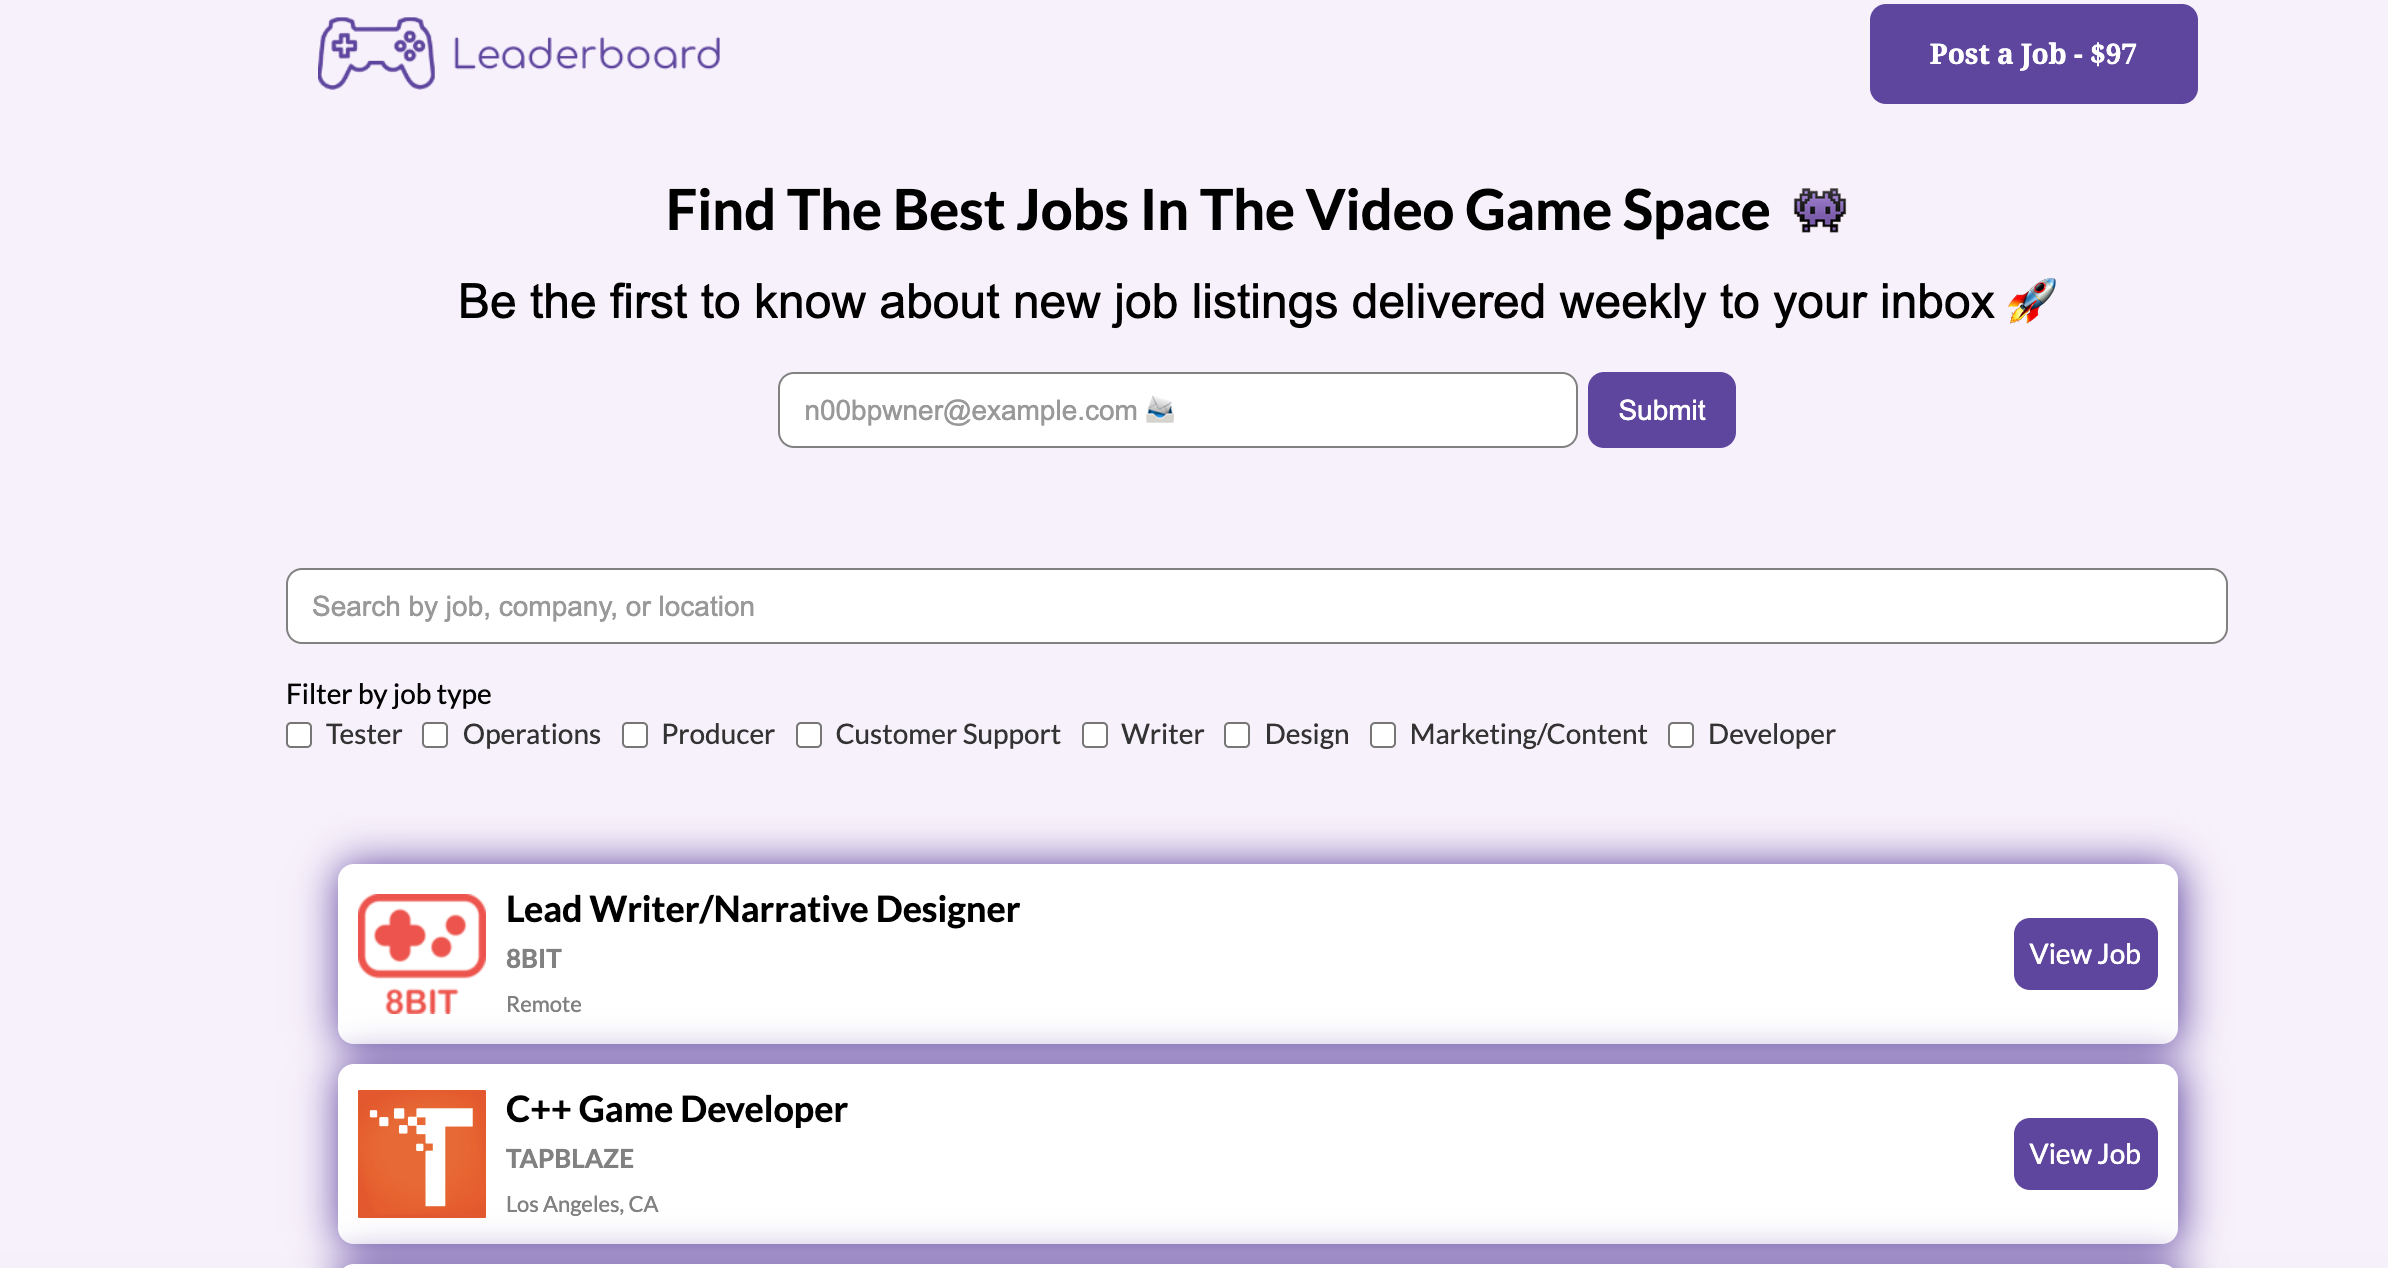The width and height of the screenshot is (2388, 1268).
Task: Click the space invader emoji in heading
Action: (x=1819, y=210)
